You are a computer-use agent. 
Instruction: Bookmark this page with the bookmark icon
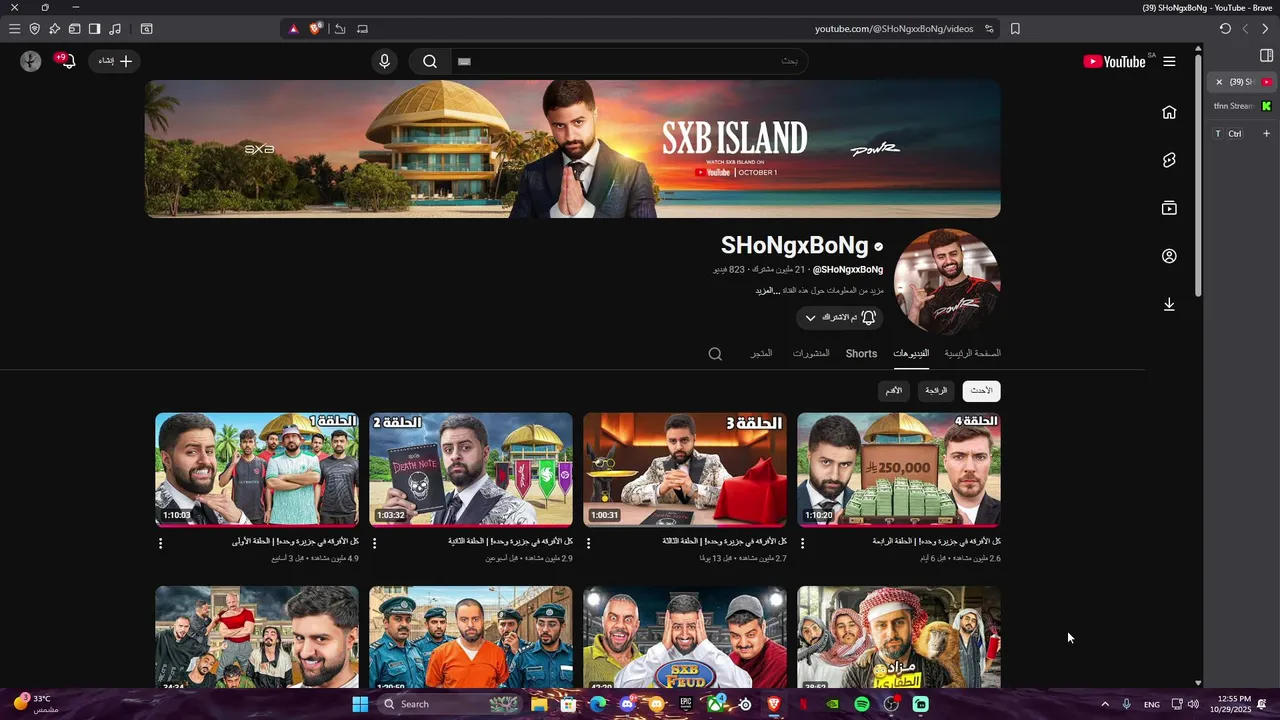pyautogui.click(x=1015, y=29)
